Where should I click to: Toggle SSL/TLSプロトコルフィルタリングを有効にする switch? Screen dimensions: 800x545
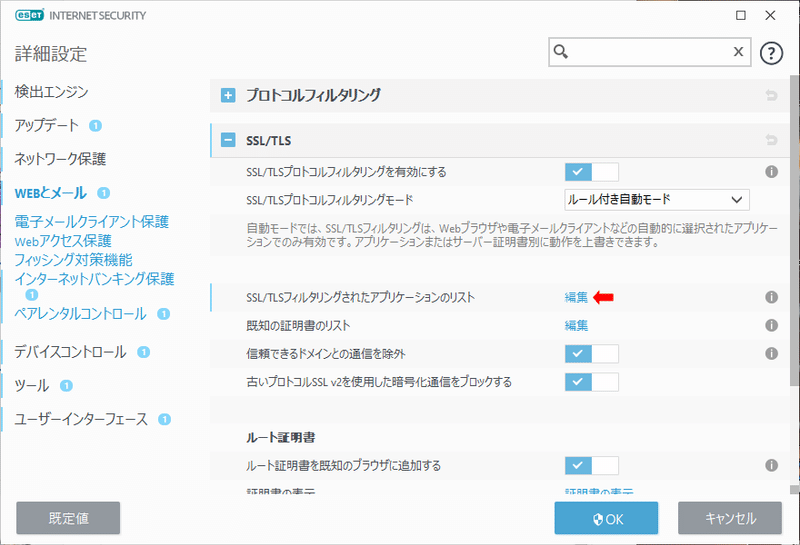coord(592,172)
